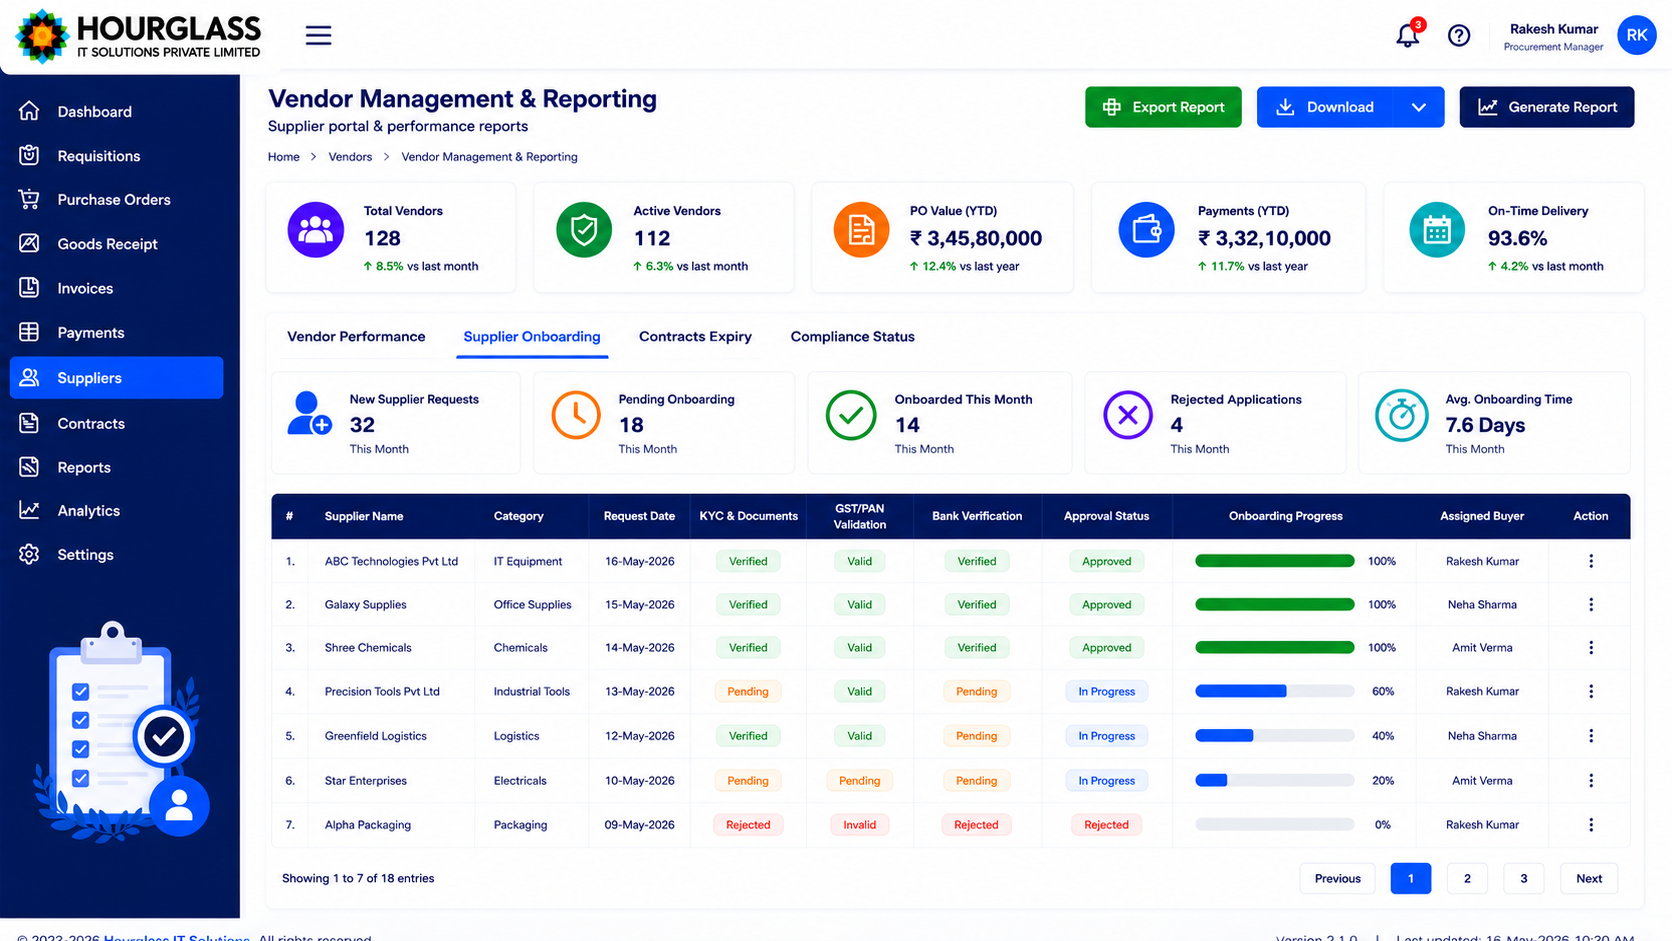This screenshot has height=941, width=1672.
Task: Click the Home breadcrumb link
Action: pyautogui.click(x=283, y=157)
